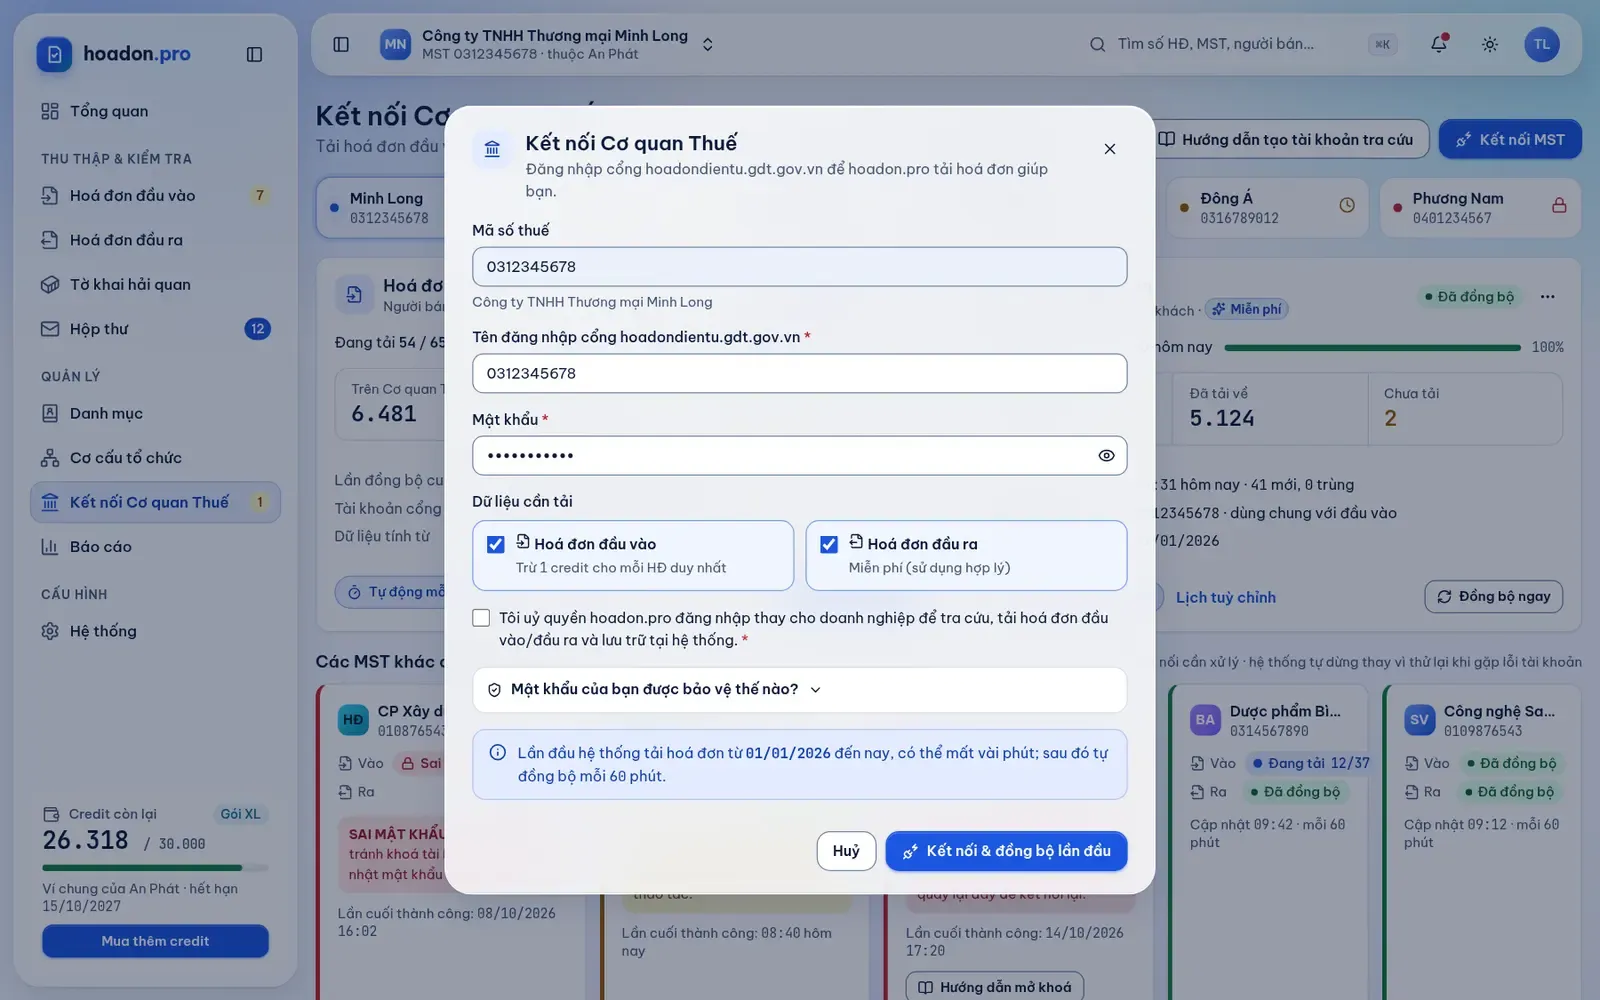This screenshot has width=1600, height=1000.
Task: Click the SV avatar on Công nghệ Sa card
Action: coord(1419,719)
